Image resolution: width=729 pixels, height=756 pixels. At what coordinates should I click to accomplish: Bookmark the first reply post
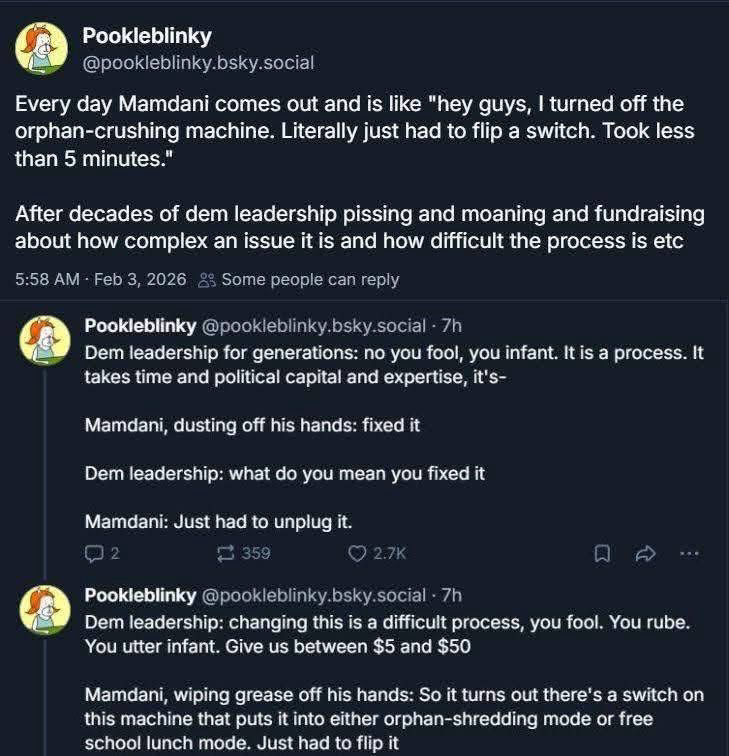coord(602,553)
